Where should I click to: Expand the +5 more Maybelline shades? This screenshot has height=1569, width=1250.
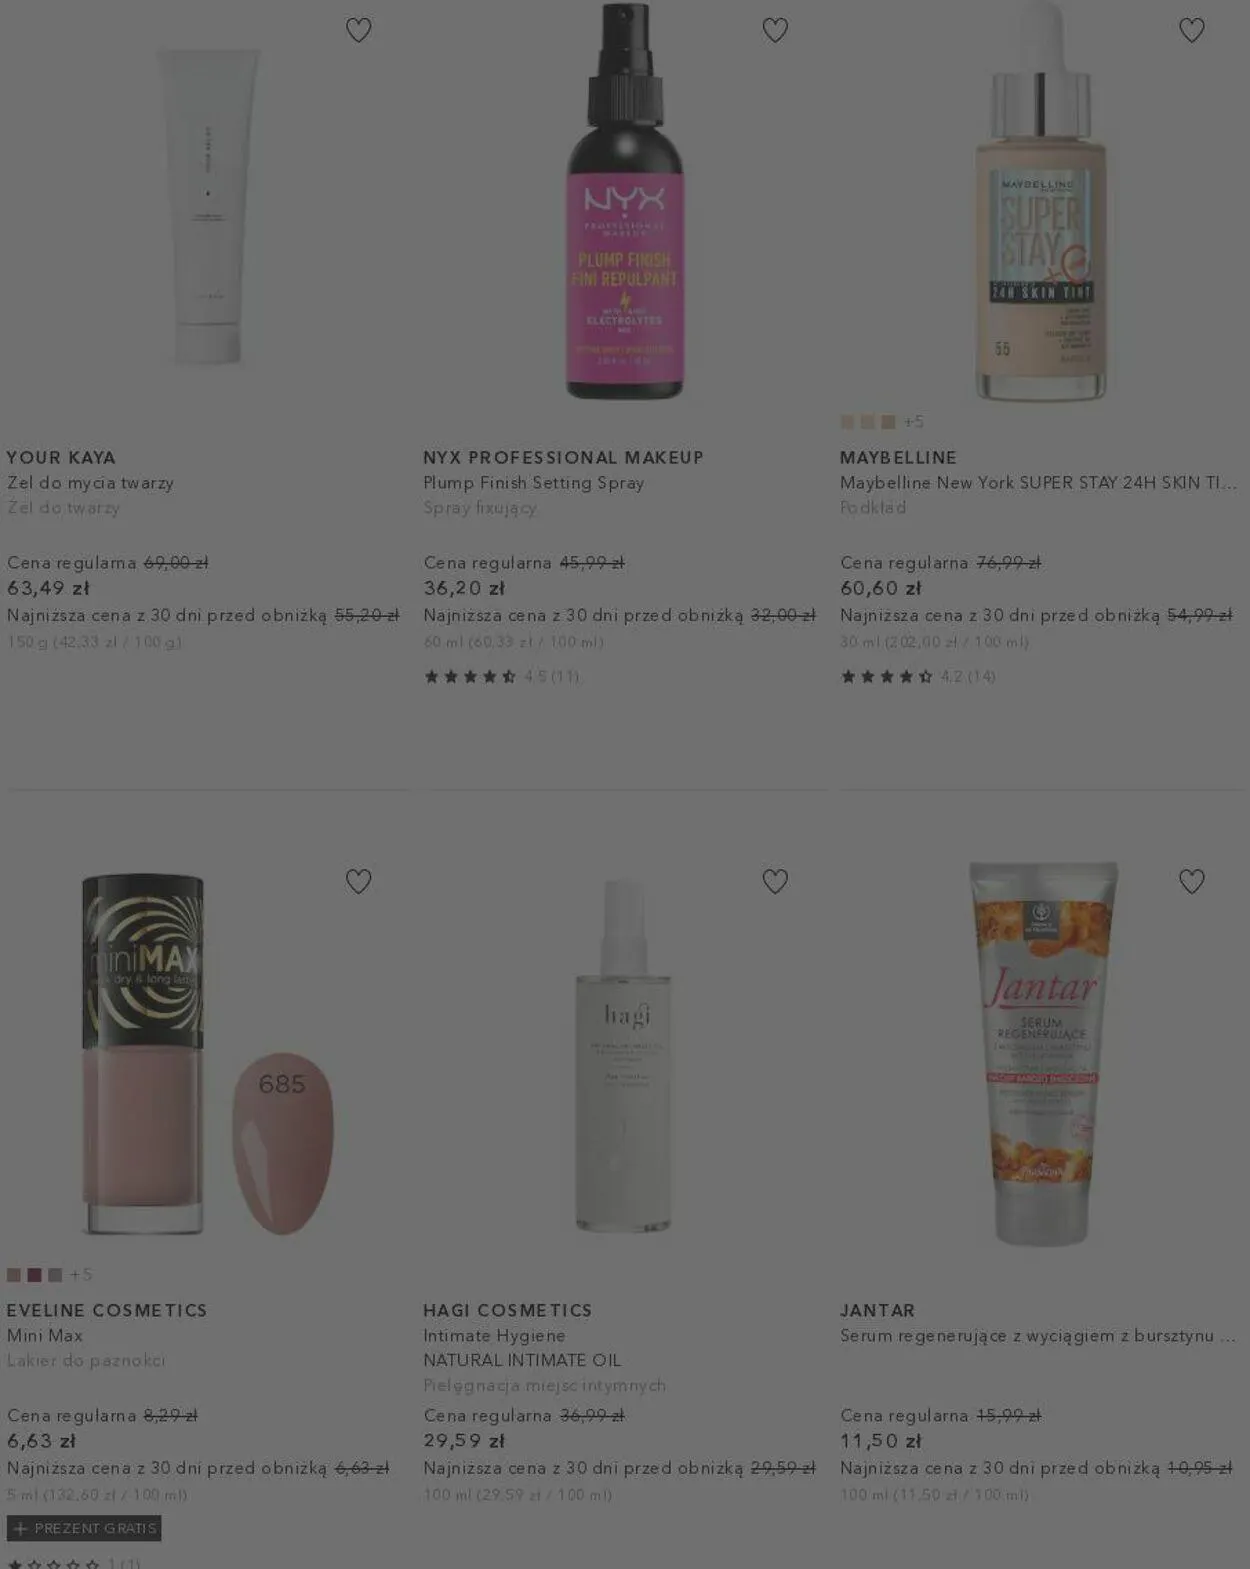[x=914, y=422]
